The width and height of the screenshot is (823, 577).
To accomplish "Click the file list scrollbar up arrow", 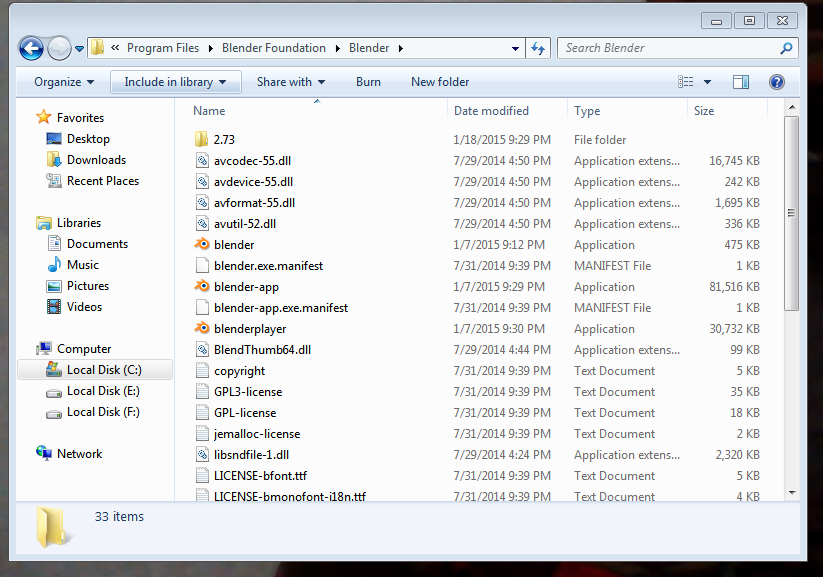I will pos(792,107).
